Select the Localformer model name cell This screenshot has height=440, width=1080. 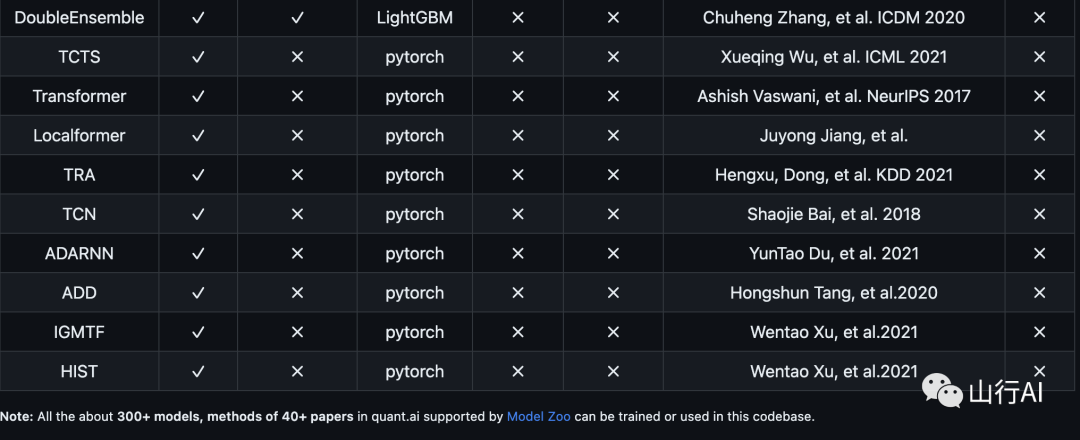(79, 136)
